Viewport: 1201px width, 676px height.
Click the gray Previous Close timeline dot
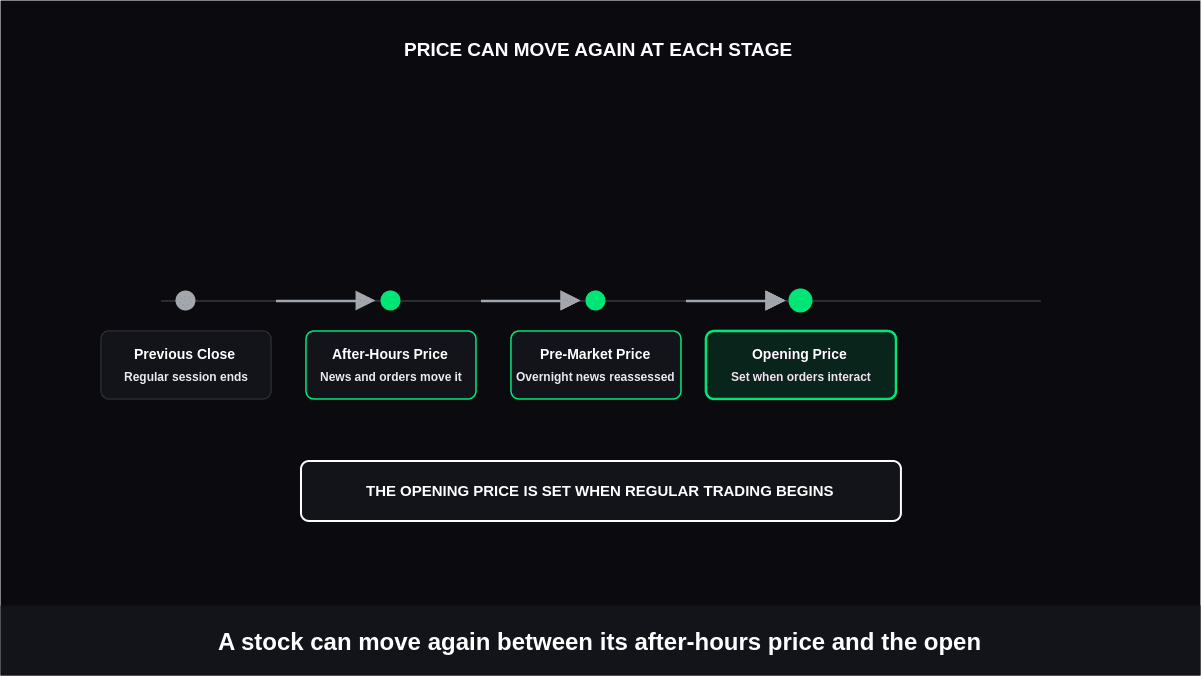[185, 300]
